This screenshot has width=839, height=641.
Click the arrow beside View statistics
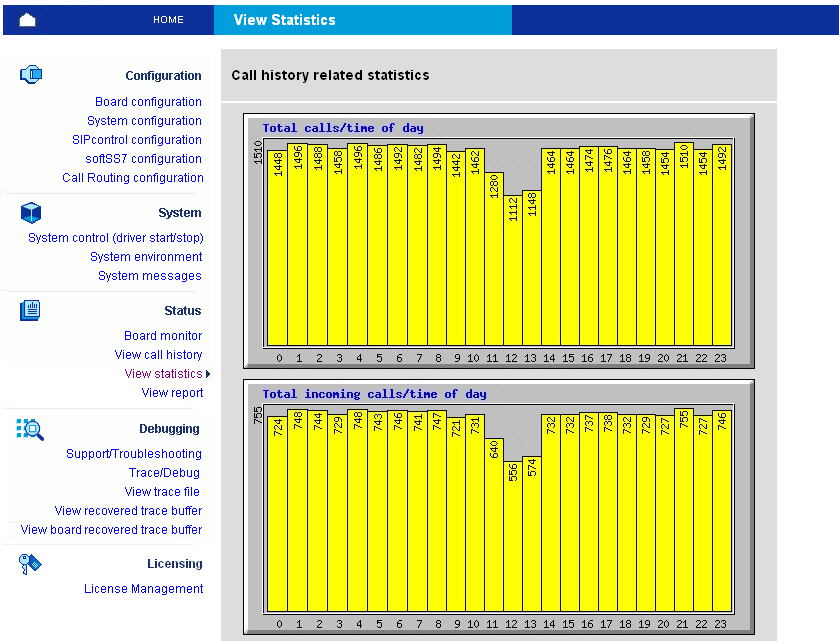pyautogui.click(x=208, y=374)
